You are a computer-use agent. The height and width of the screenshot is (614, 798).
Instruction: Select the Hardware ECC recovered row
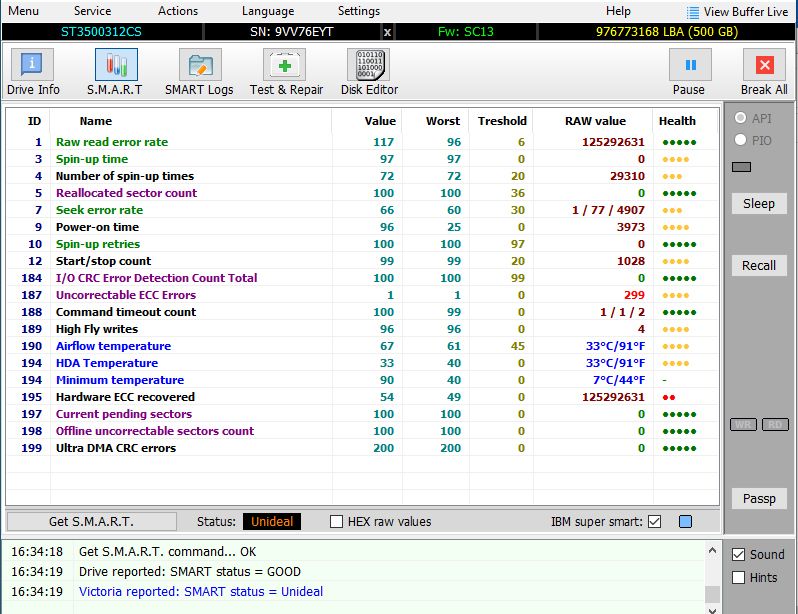(x=362, y=397)
